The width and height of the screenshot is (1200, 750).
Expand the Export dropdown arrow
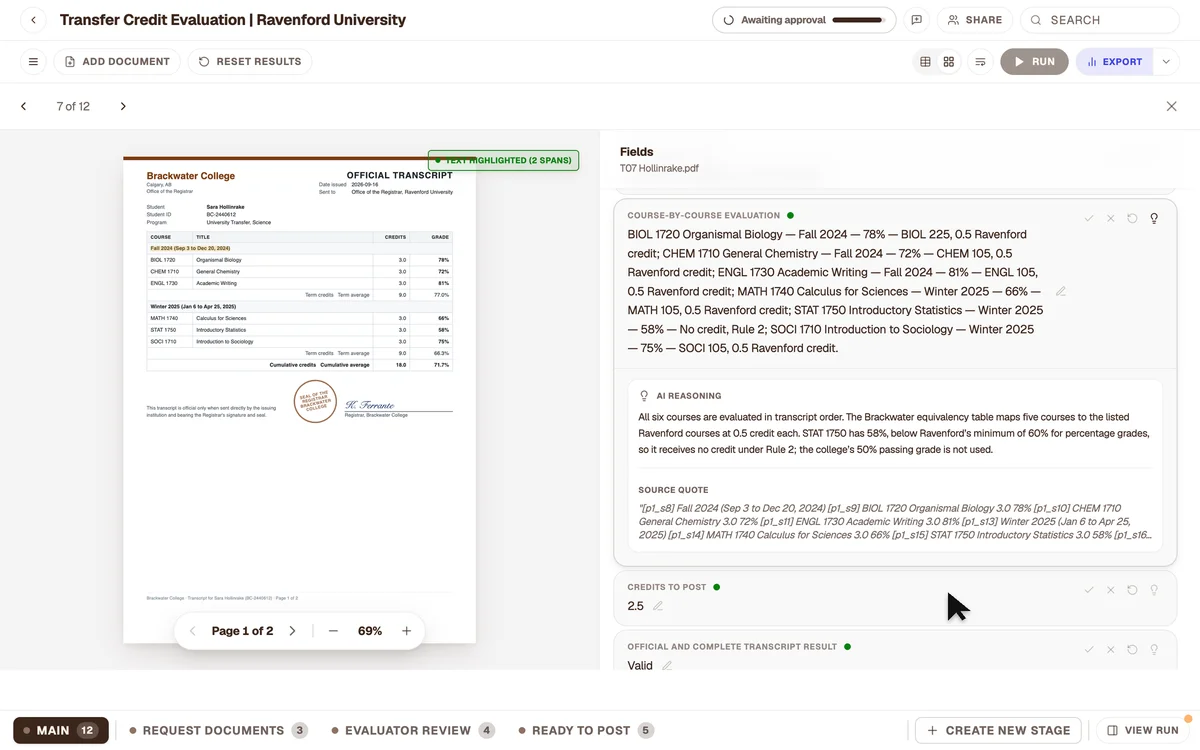point(1166,62)
